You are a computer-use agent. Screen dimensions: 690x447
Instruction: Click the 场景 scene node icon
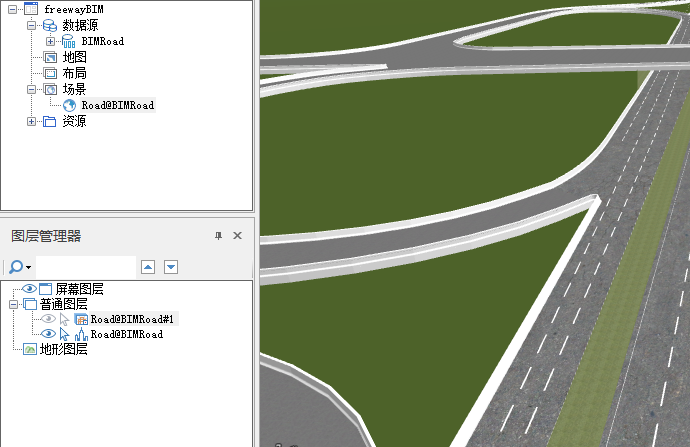[x=50, y=89]
